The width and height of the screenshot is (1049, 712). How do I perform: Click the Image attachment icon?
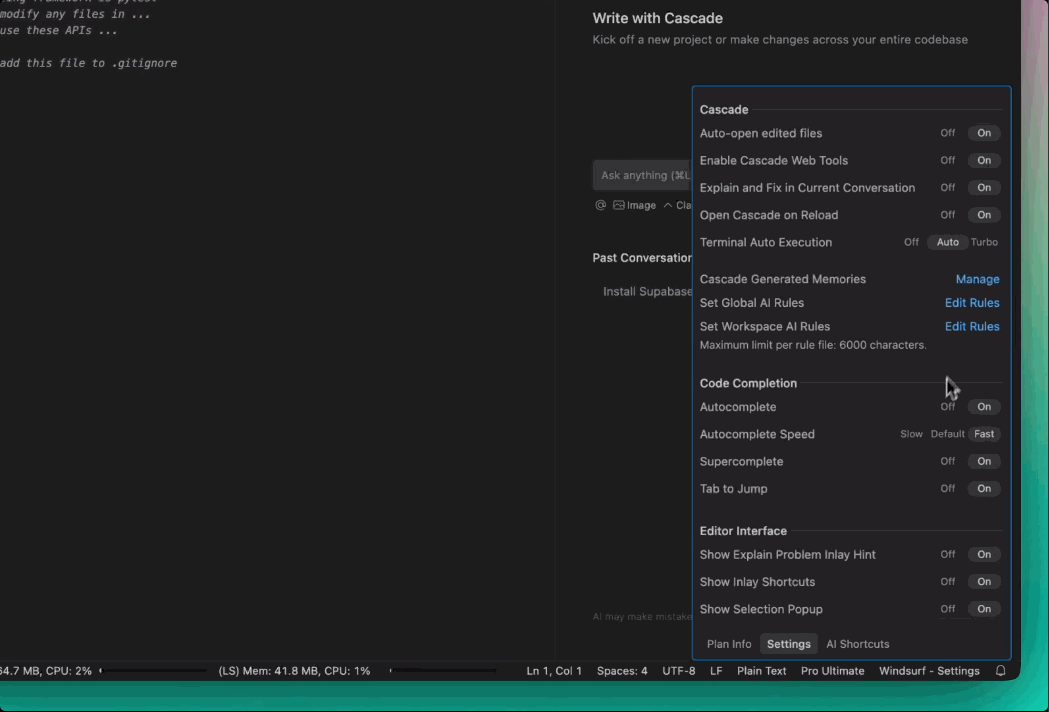634,205
